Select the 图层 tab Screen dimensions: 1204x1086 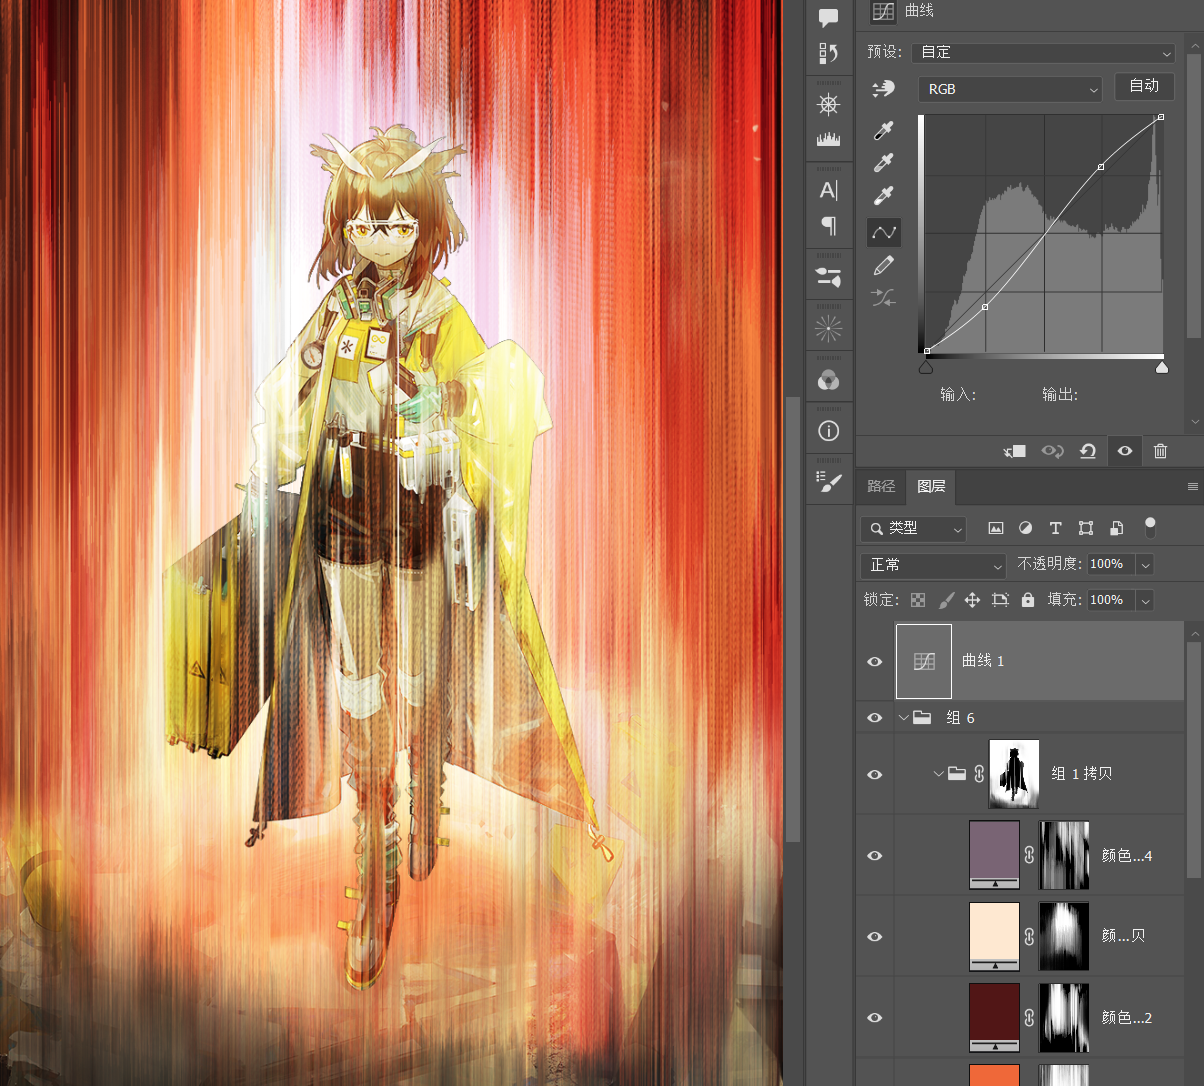[x=931, y=486]
